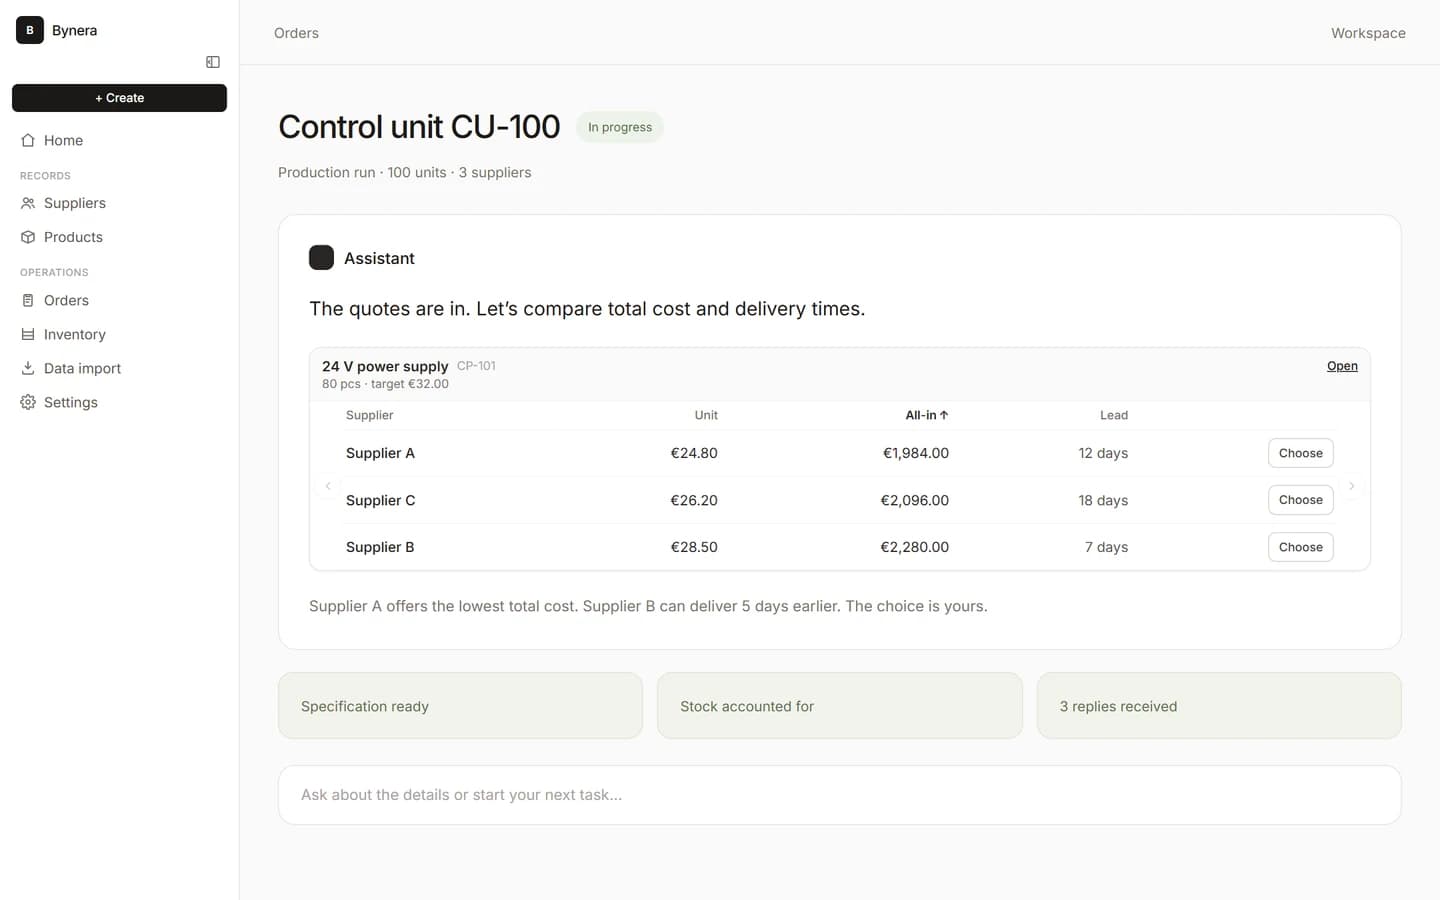Open Settings in the sidebar
Screen dimensions: 1440x900
point(119,402)
